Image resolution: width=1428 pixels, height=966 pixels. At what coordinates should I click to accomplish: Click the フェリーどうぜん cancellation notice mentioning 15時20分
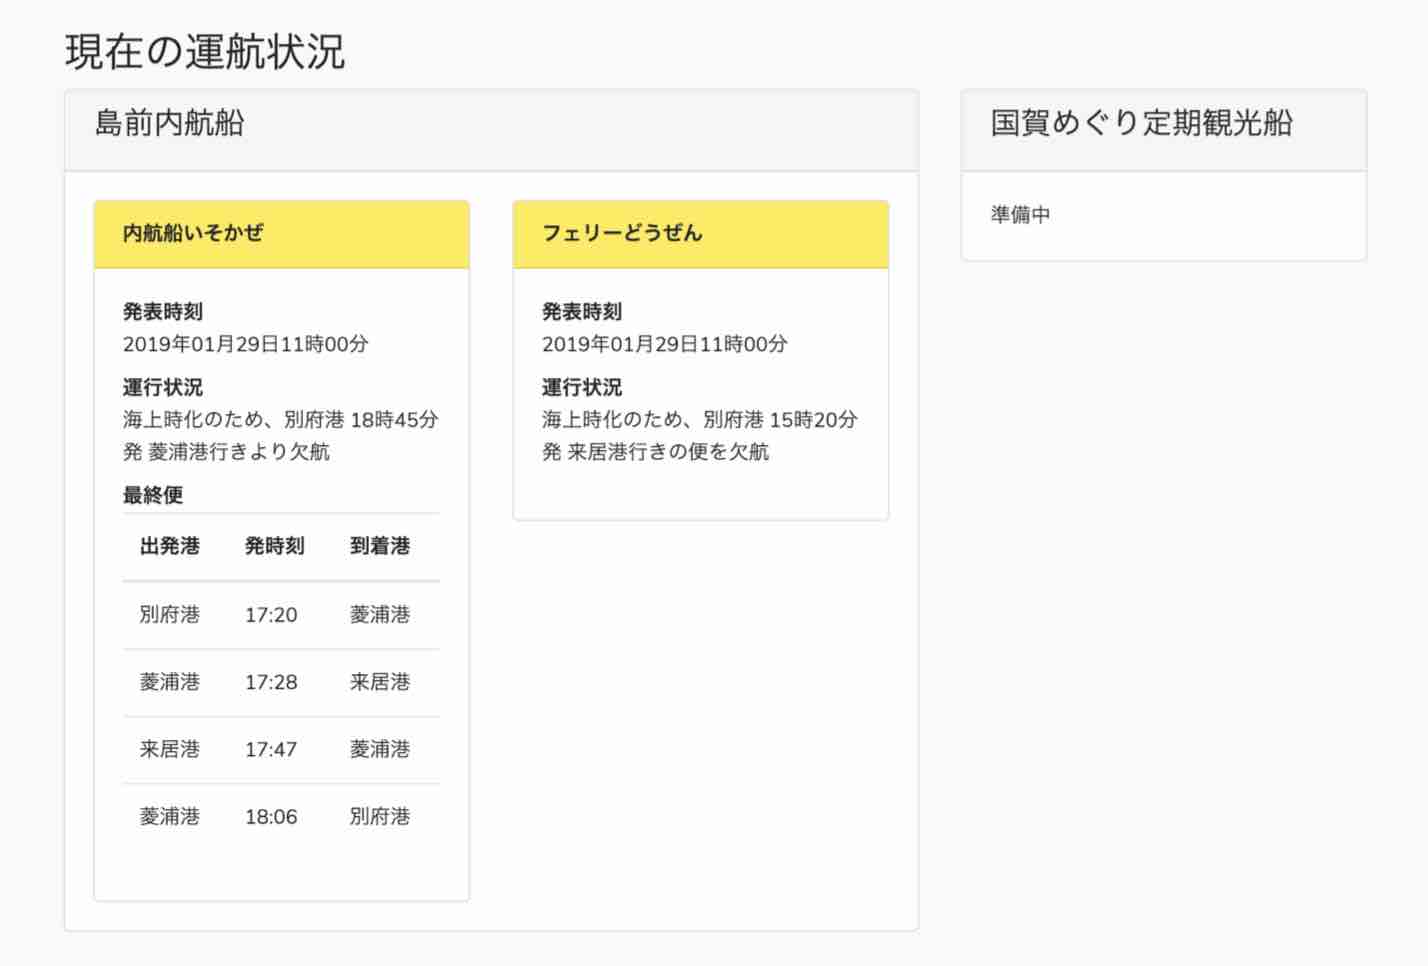tap(699, 435)
